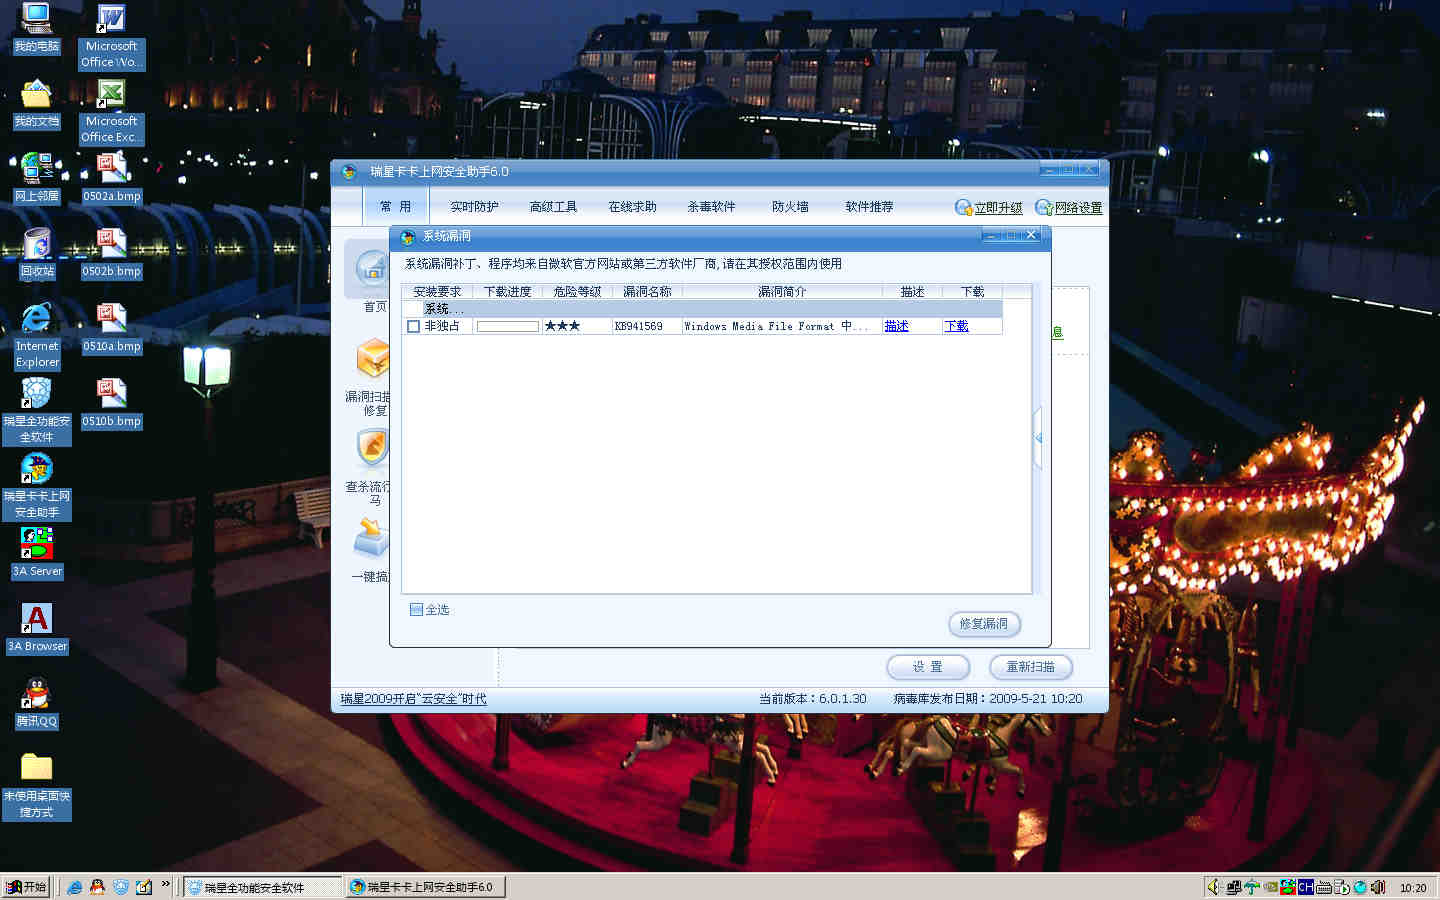Click the three-star danger rating cell
1440x900 pixels.
(577, 326)
